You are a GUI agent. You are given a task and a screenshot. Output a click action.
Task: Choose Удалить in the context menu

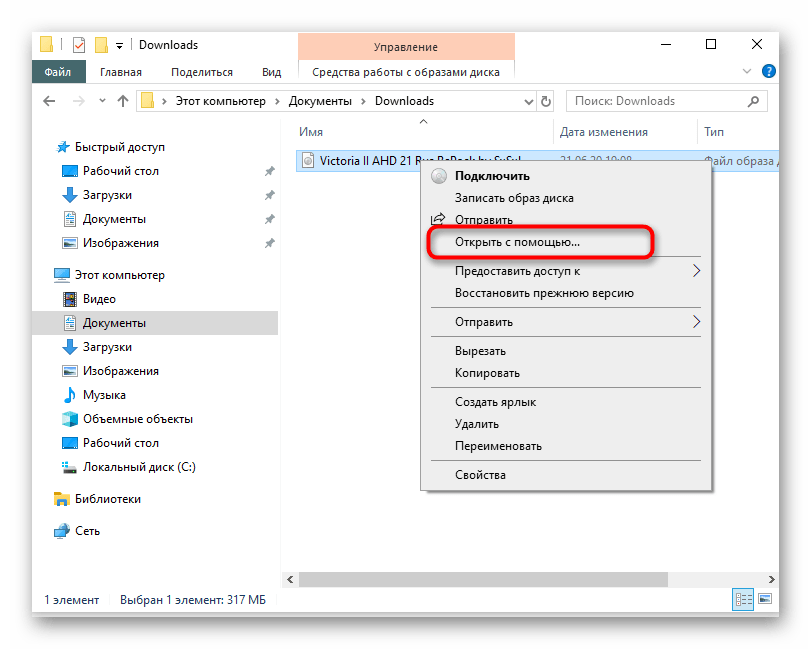pyautogui.click(x=566, y=424)
